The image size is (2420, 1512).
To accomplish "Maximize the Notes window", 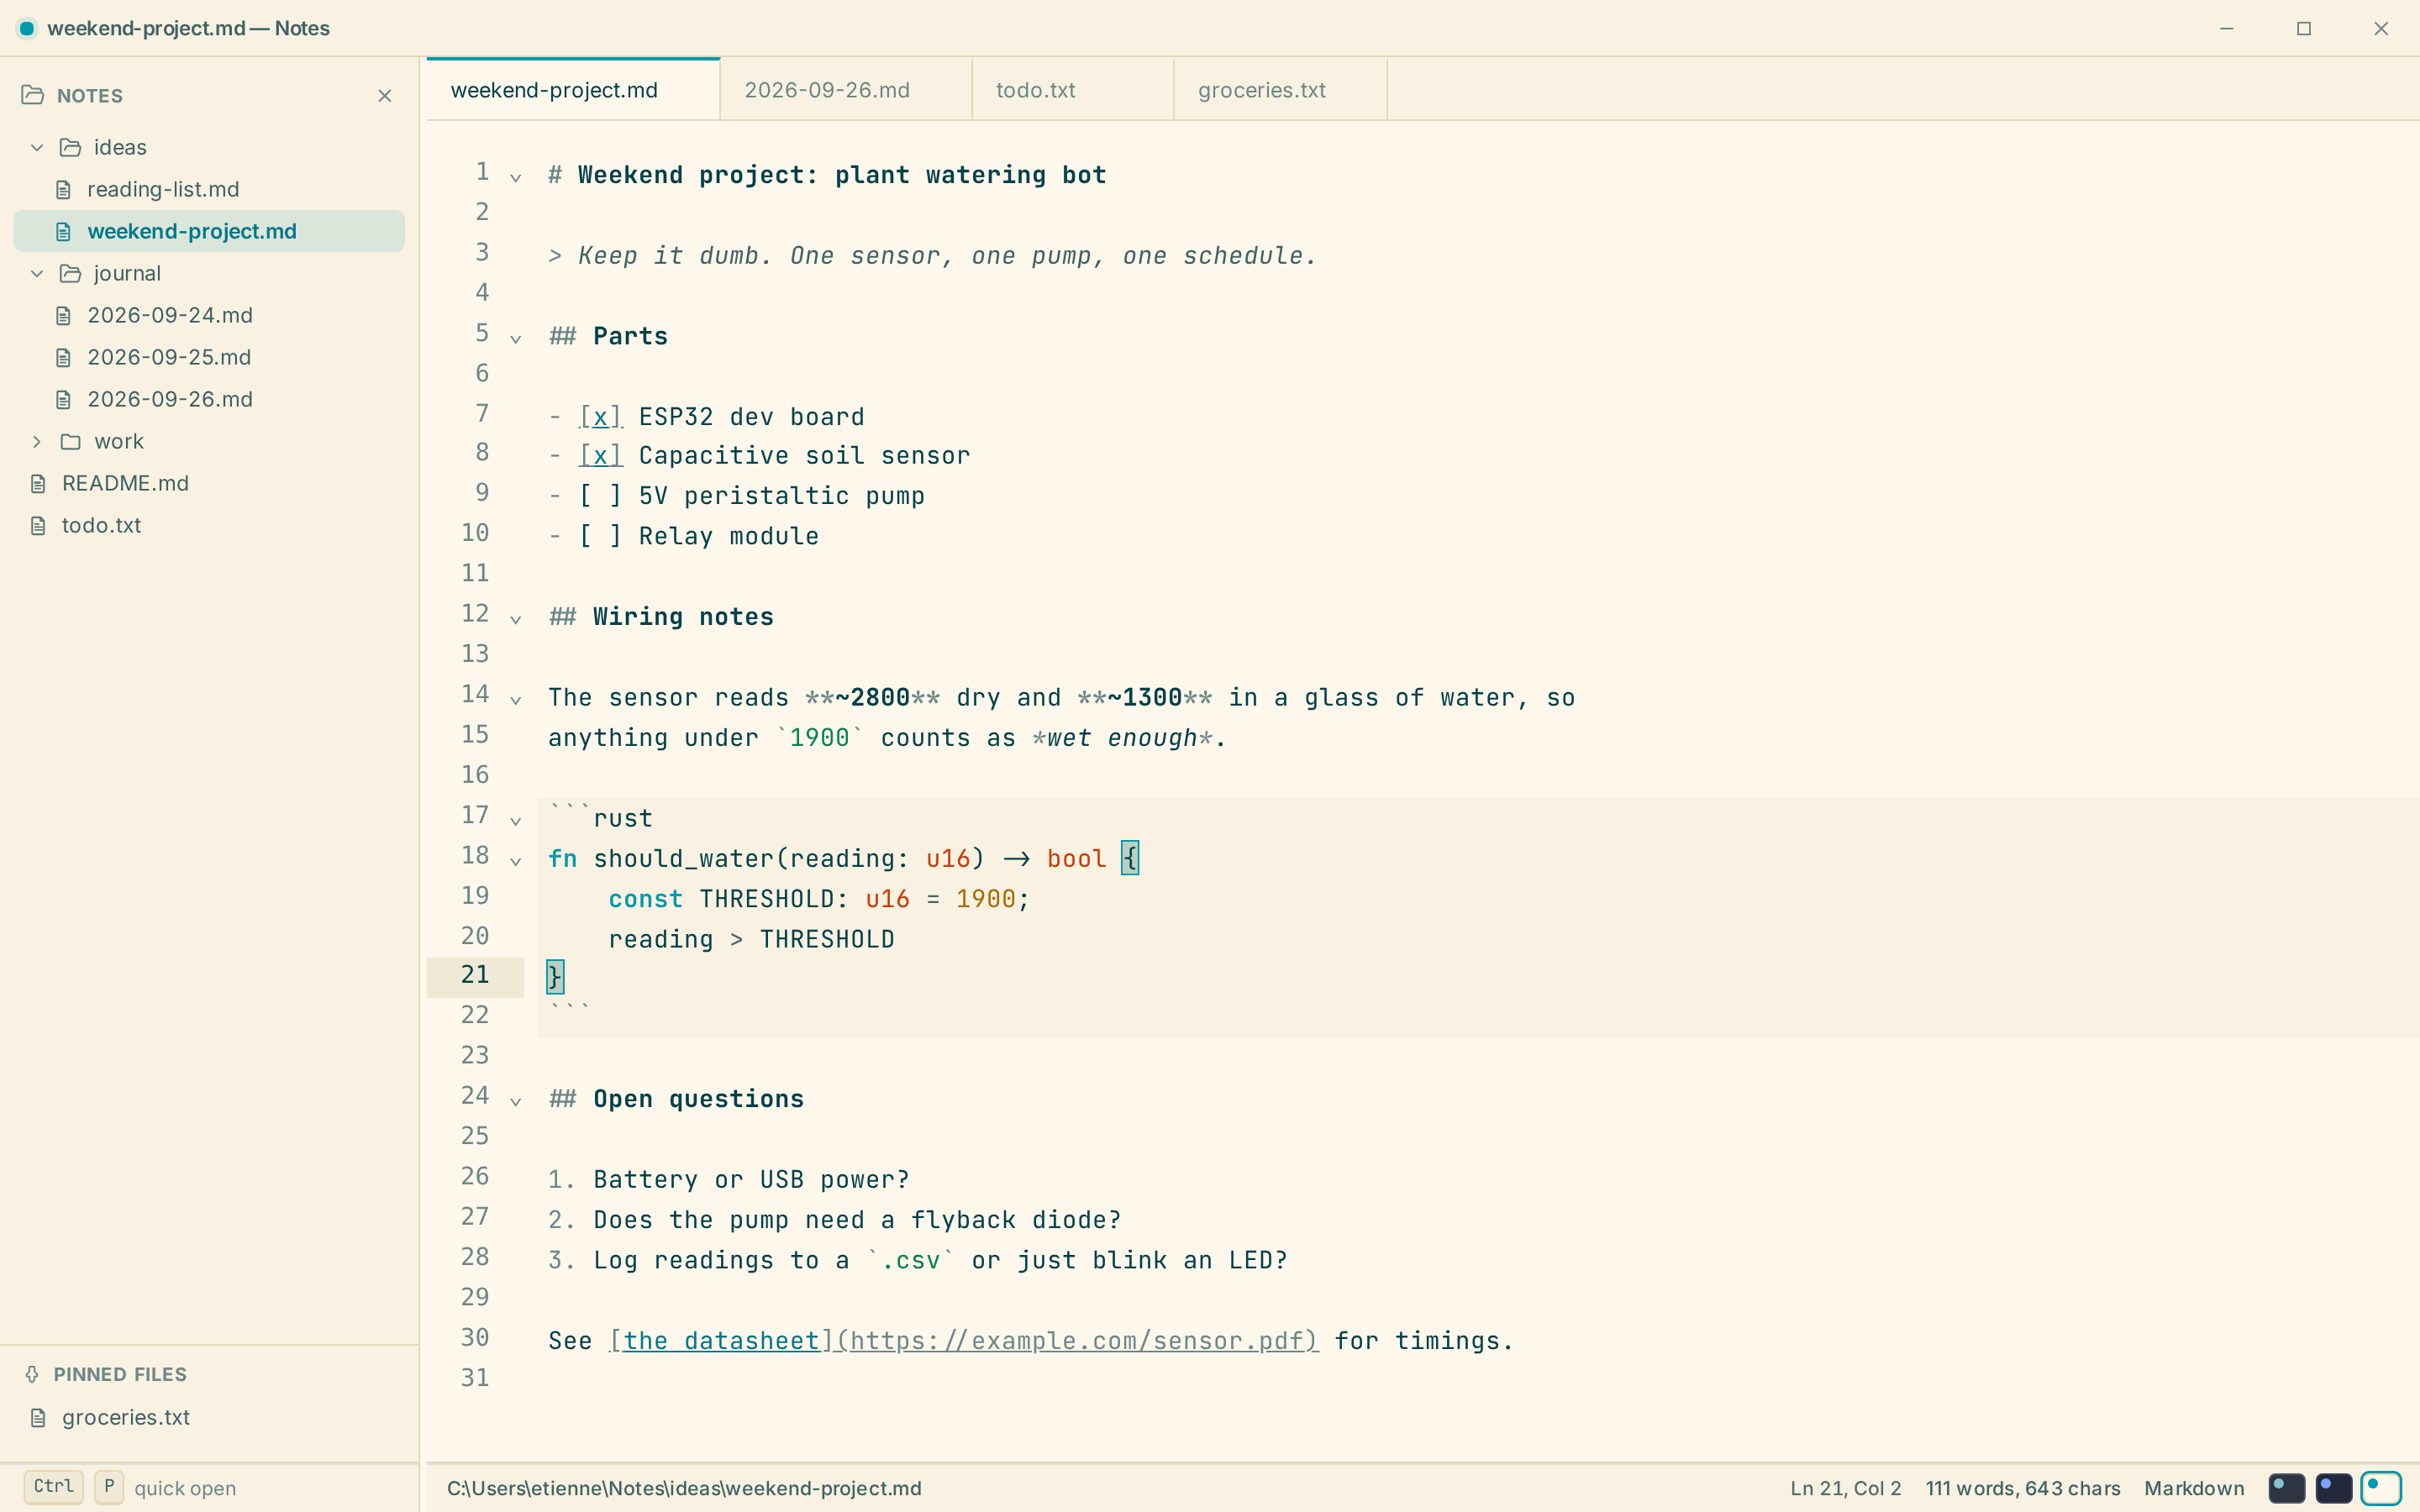I will (2303, 28).
